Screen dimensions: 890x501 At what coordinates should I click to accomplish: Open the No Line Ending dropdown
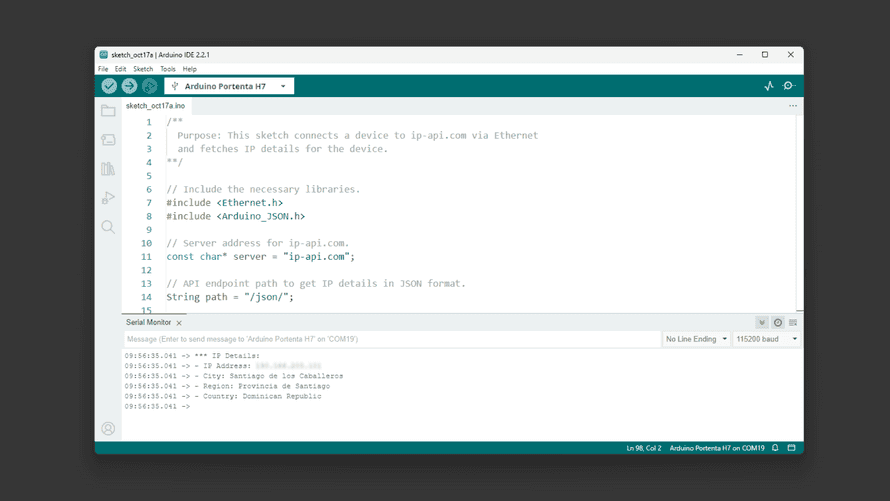point(696,339)
